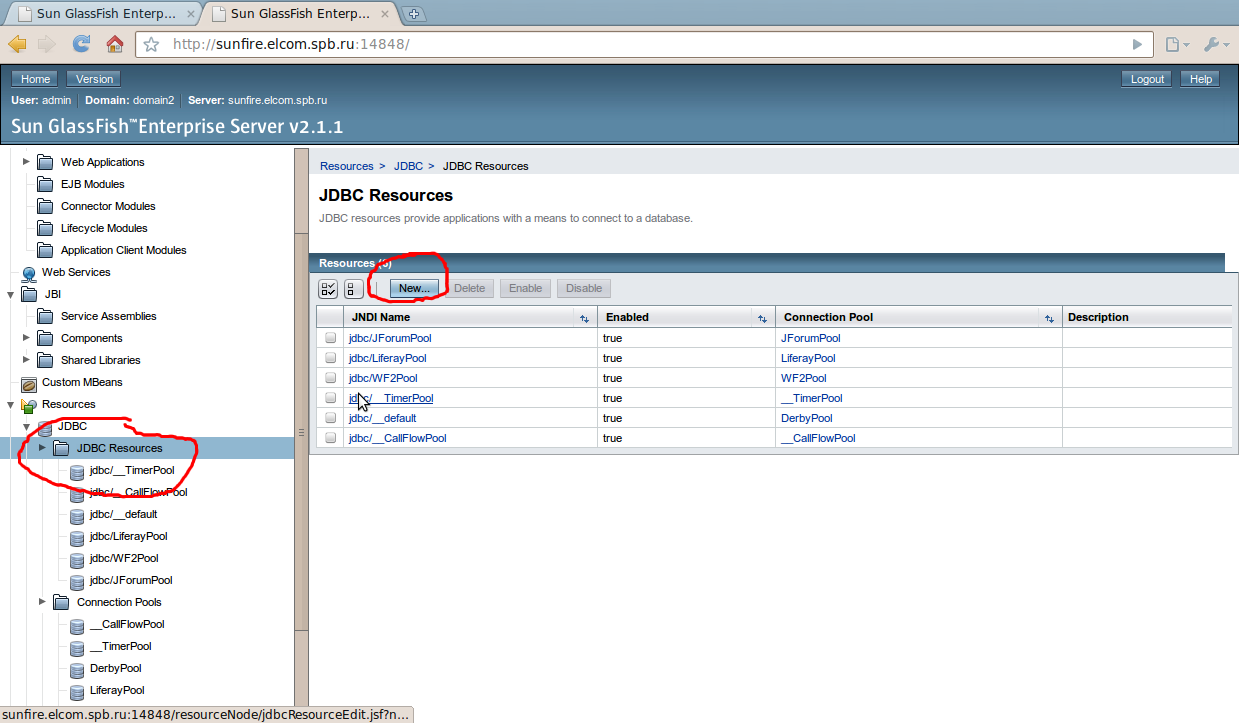The width and height of the screenshot is (1239, 723).
Task: Click the Custom MBeans tree icon
Action: 29,383
